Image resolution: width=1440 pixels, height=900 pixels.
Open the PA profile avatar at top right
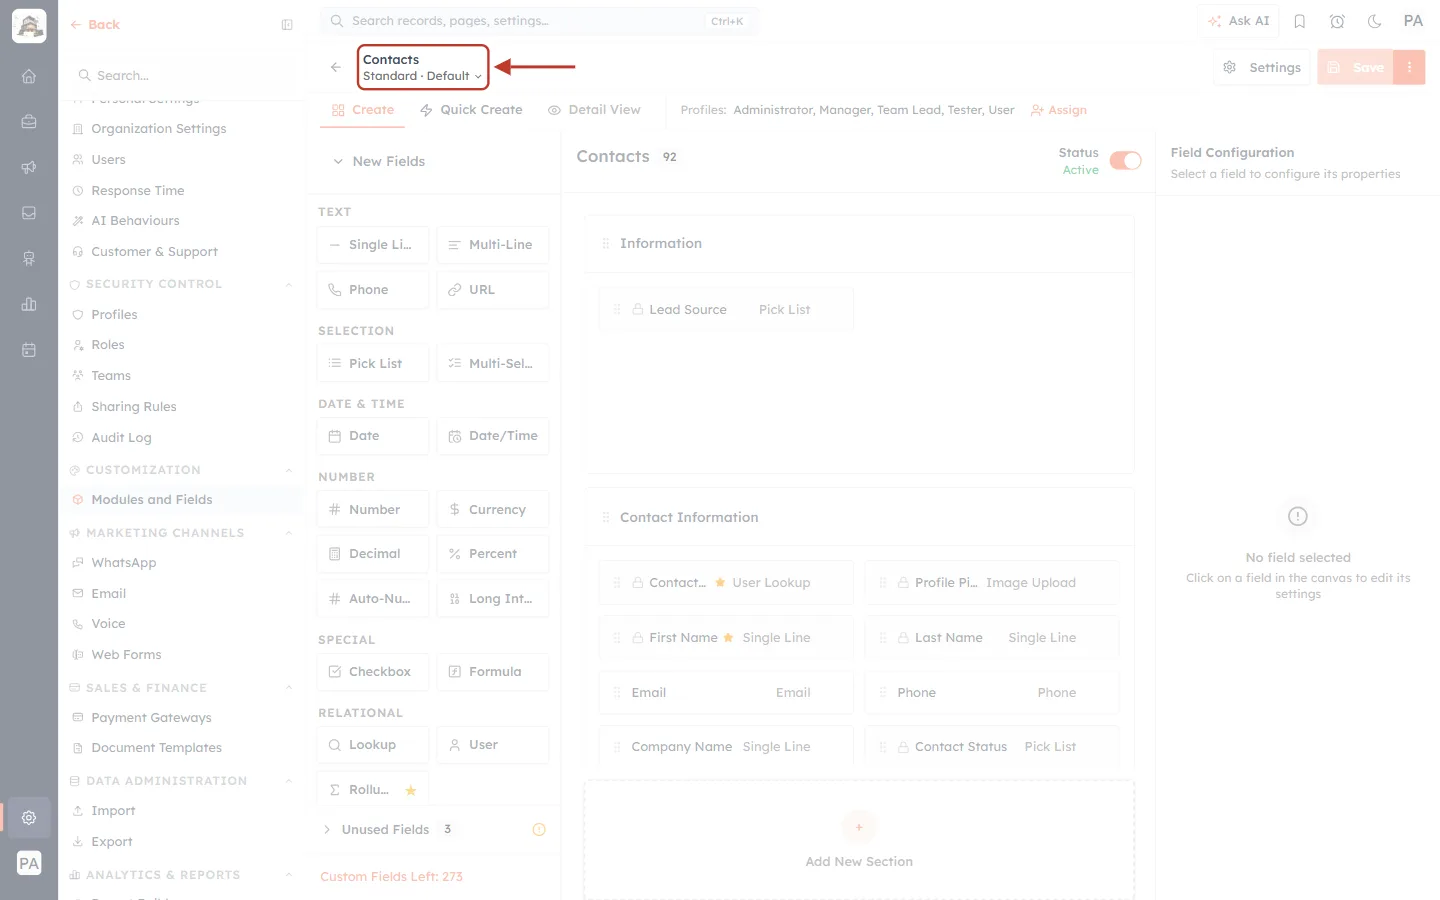[1413, 21]
